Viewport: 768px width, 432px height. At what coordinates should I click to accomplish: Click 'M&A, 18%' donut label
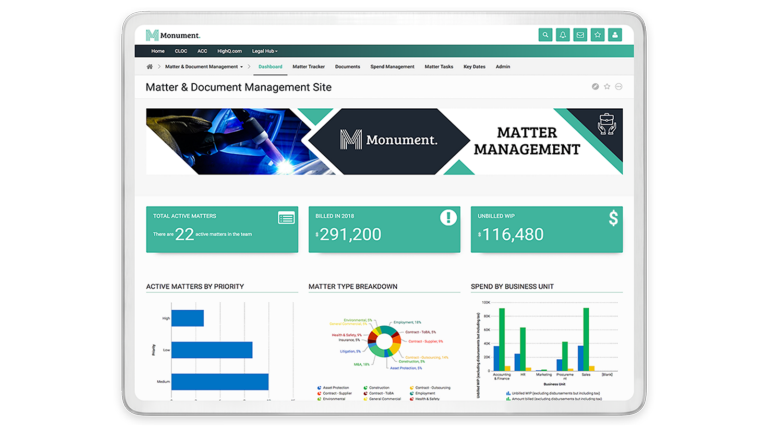[361, 364]
